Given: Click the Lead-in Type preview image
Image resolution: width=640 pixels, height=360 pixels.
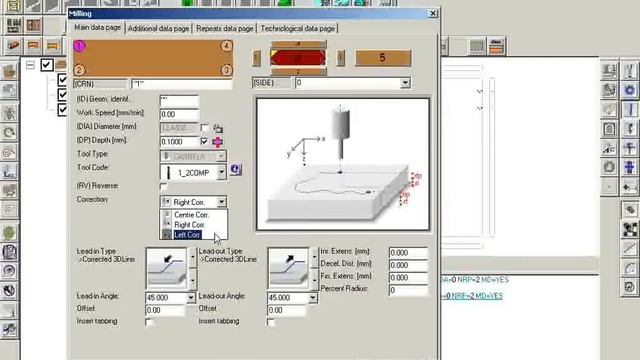Looking at the screenshot, I should [x=167, y=269].
